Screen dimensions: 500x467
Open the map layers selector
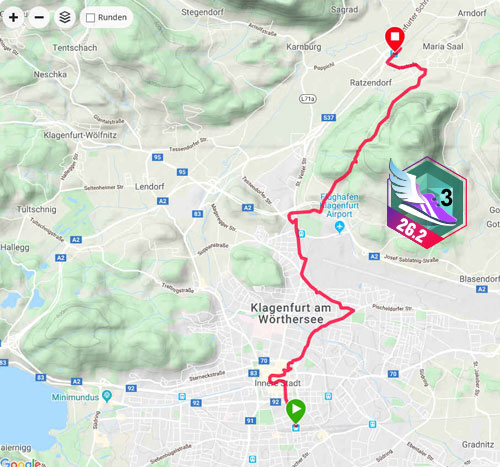tap(65, 17)
